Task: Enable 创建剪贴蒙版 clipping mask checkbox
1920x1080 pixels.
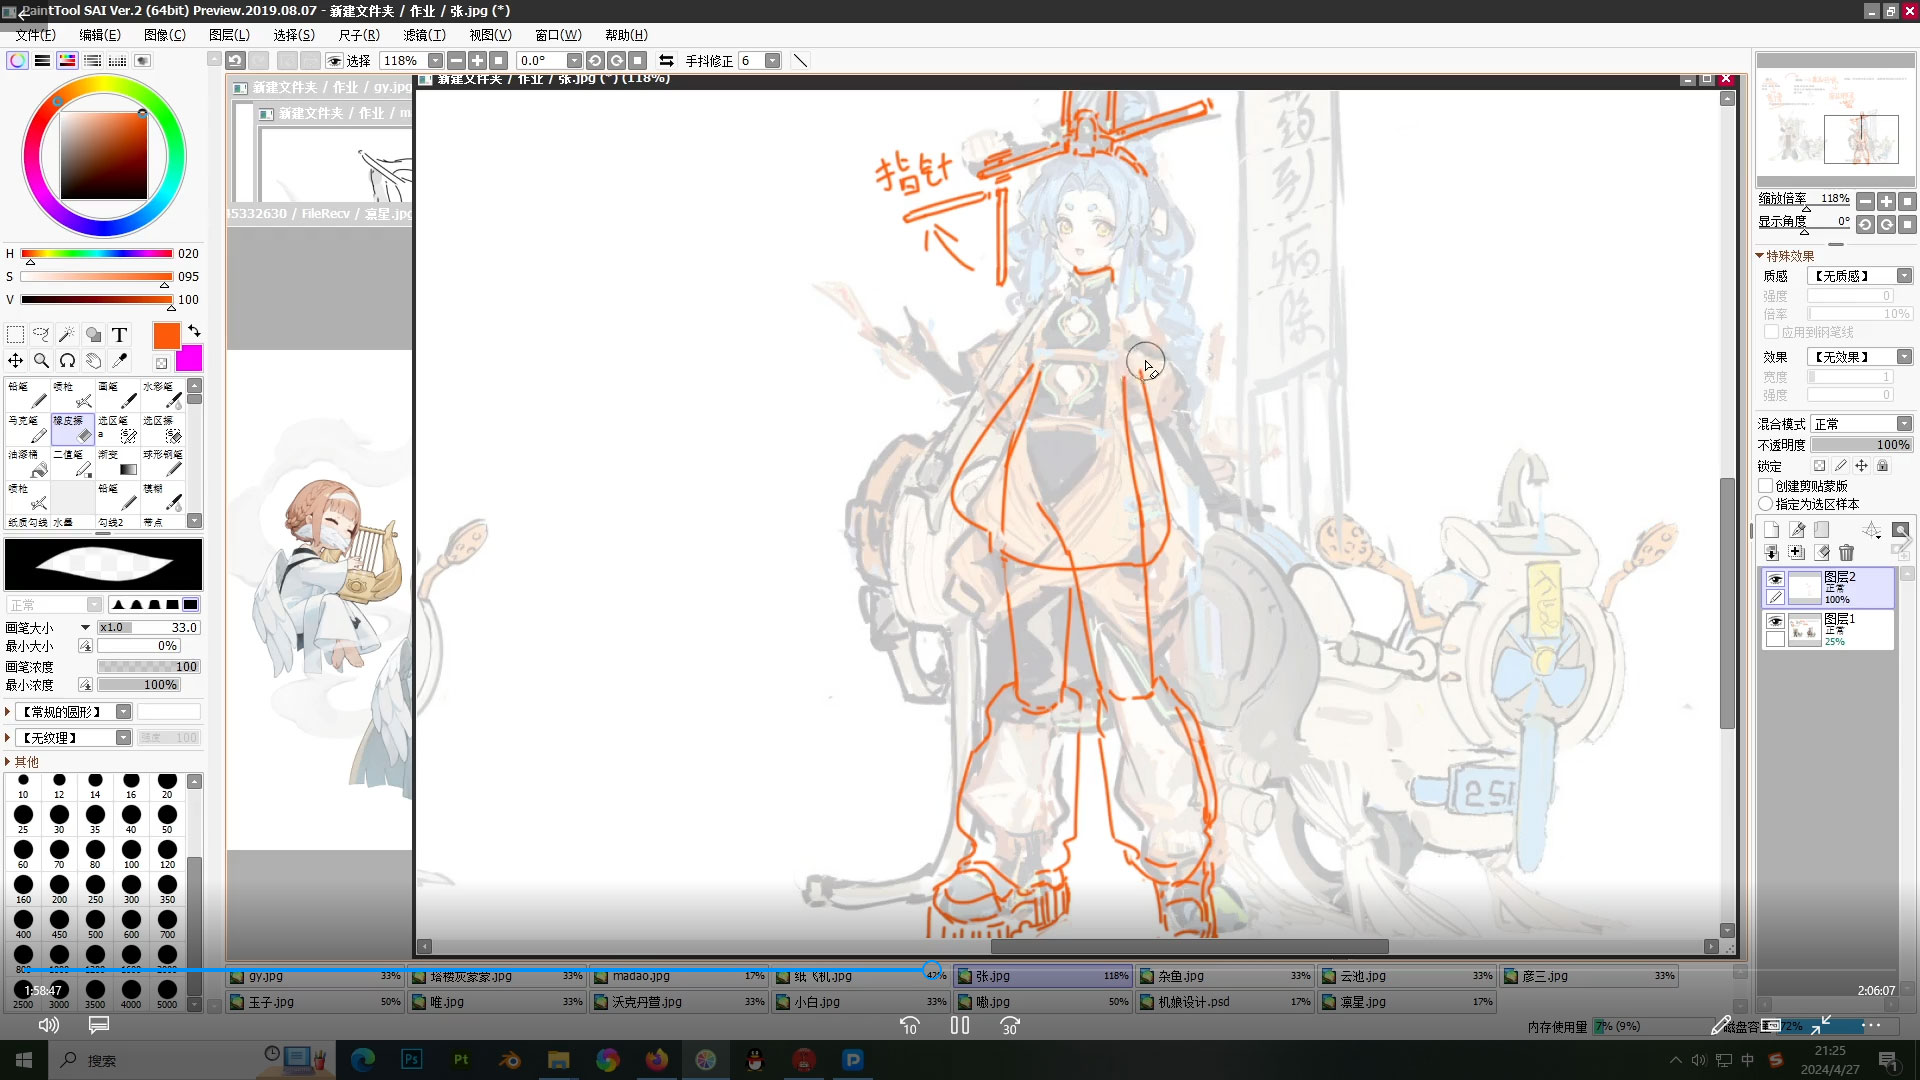Action: click(1766, 486)
